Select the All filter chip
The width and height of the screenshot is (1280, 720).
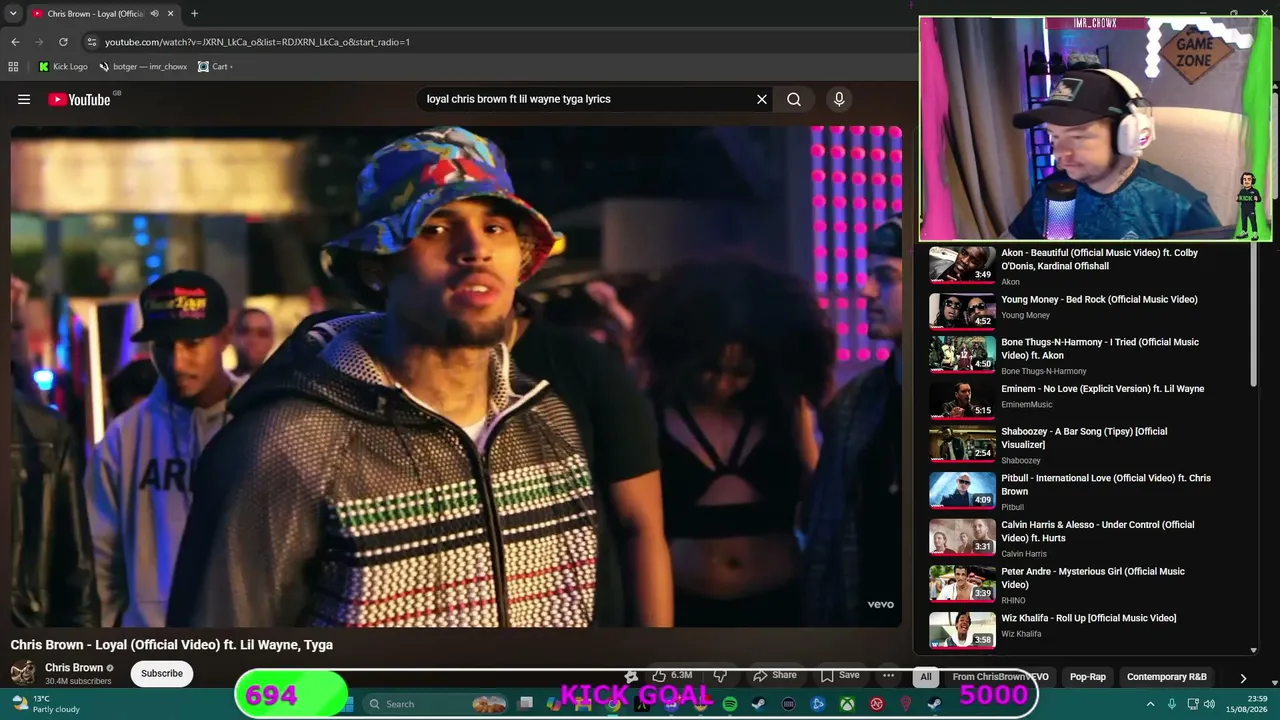pyautogui.click(x=926, y=677)
